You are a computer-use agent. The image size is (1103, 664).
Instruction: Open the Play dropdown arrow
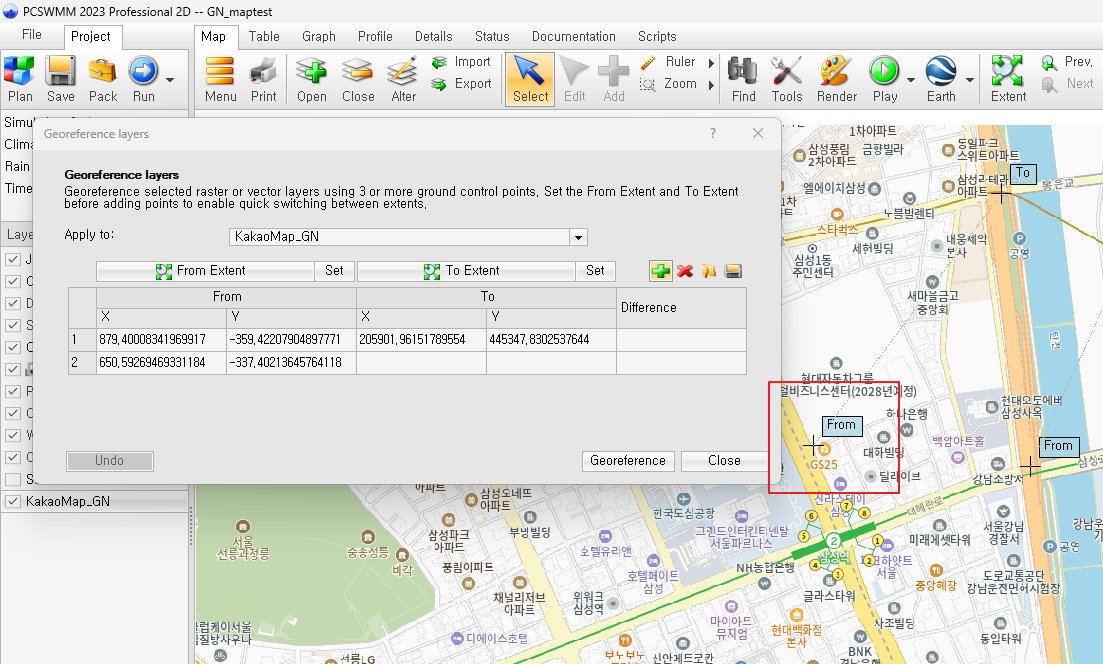pyautogui.click(x=910, y=80)
